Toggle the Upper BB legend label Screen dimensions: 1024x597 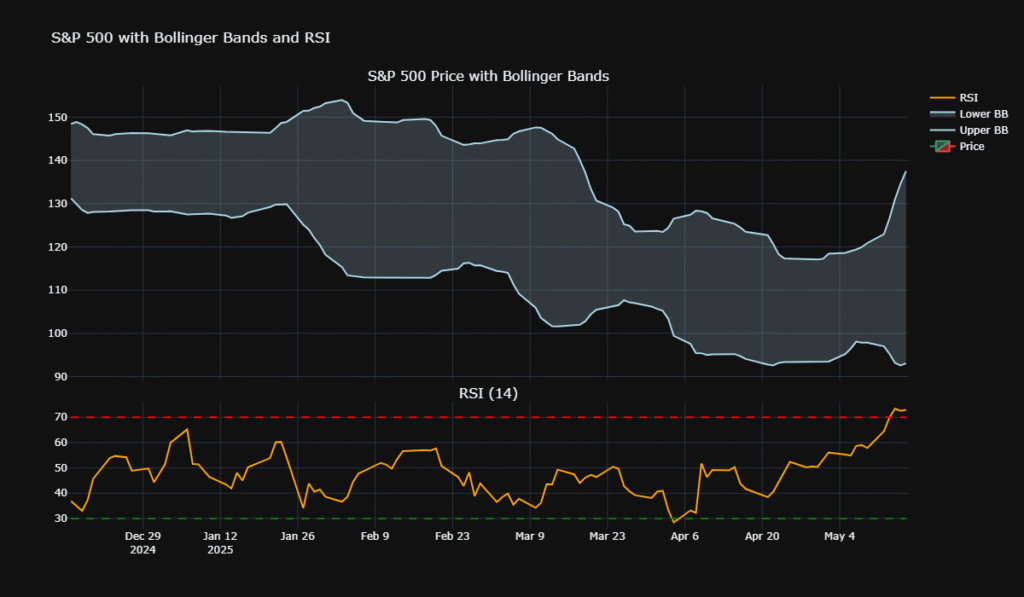coord(983,130)
